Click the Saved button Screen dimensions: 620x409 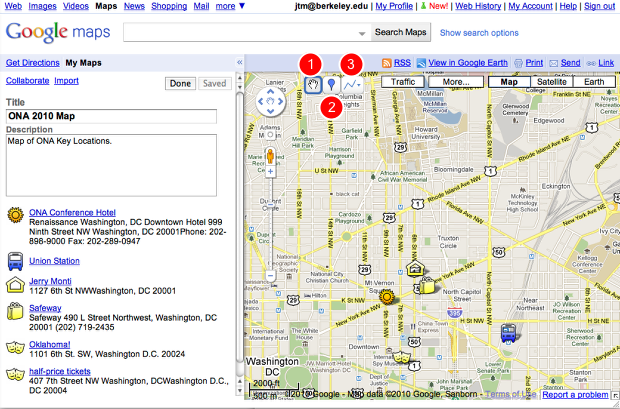tap(215, 83)
